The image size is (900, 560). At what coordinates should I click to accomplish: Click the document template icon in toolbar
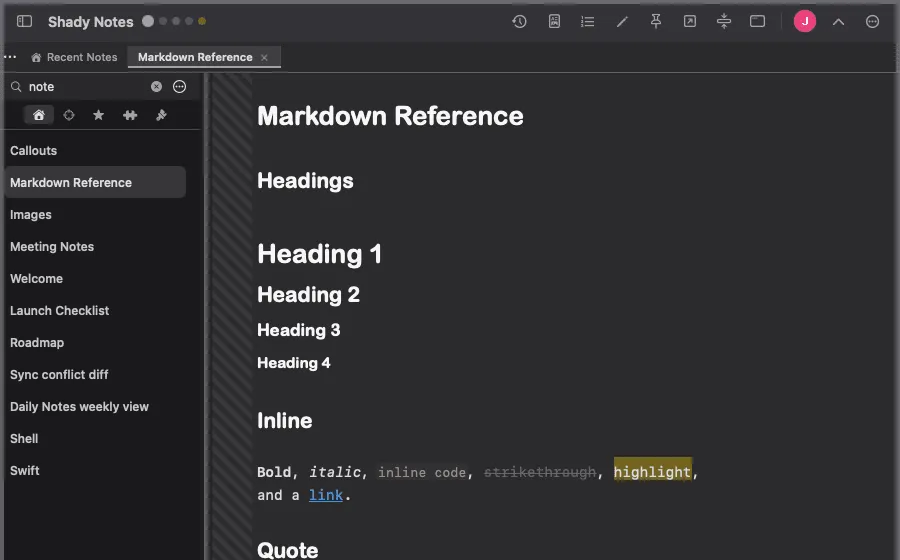(x=554, y=22)
